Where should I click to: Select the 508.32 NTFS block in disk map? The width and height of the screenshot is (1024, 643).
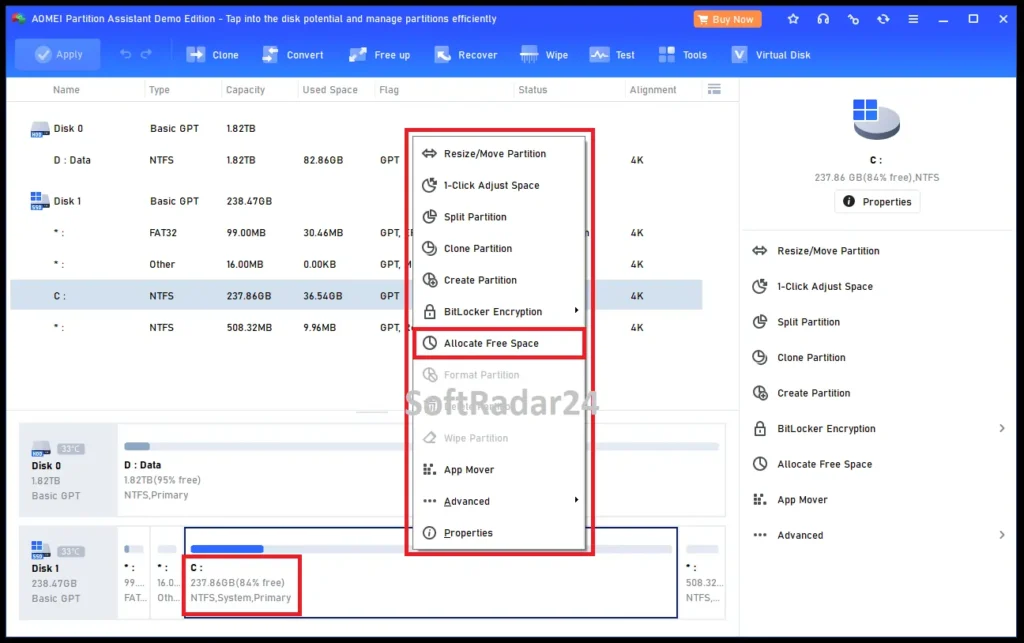click(703, 572)
